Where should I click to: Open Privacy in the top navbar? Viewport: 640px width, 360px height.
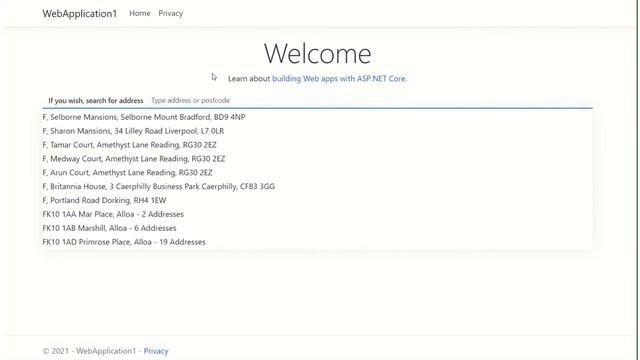pyautogui.click(x=171, y=13)
